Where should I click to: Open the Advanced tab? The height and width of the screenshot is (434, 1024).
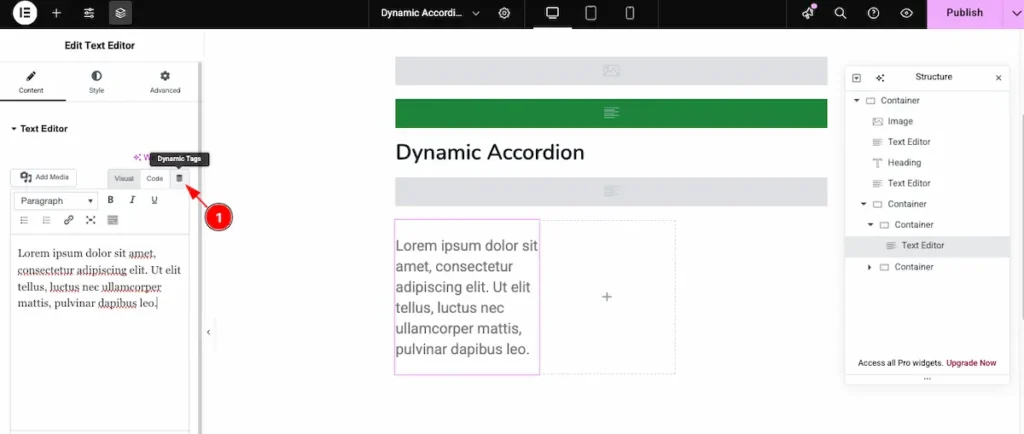pos(165,82)
